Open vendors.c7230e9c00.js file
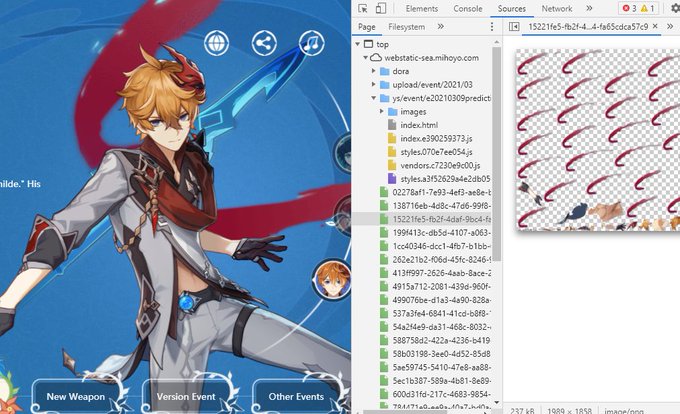 click(440, 166)
